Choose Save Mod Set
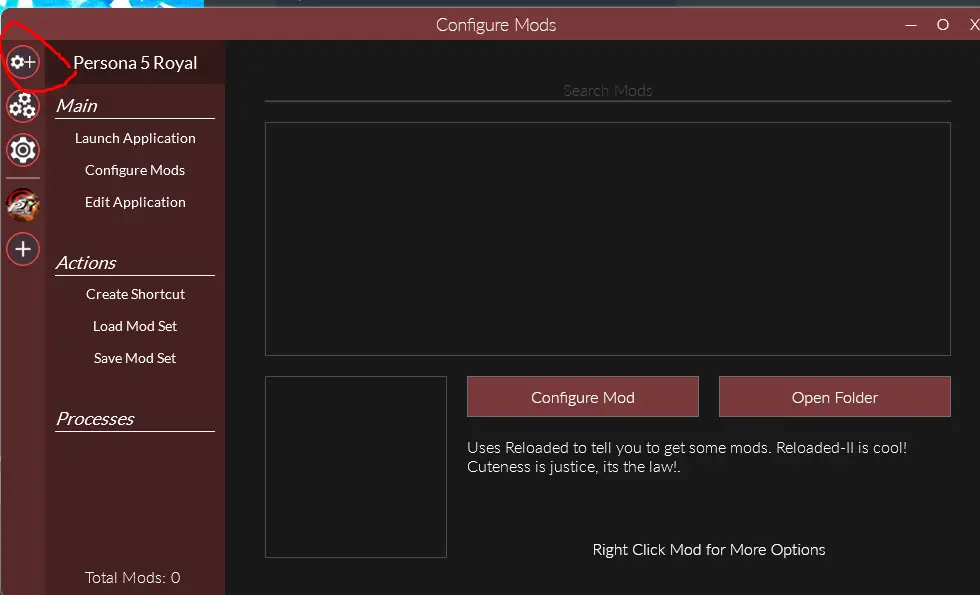Screen dimensions: 980x595 pos(135,358)
